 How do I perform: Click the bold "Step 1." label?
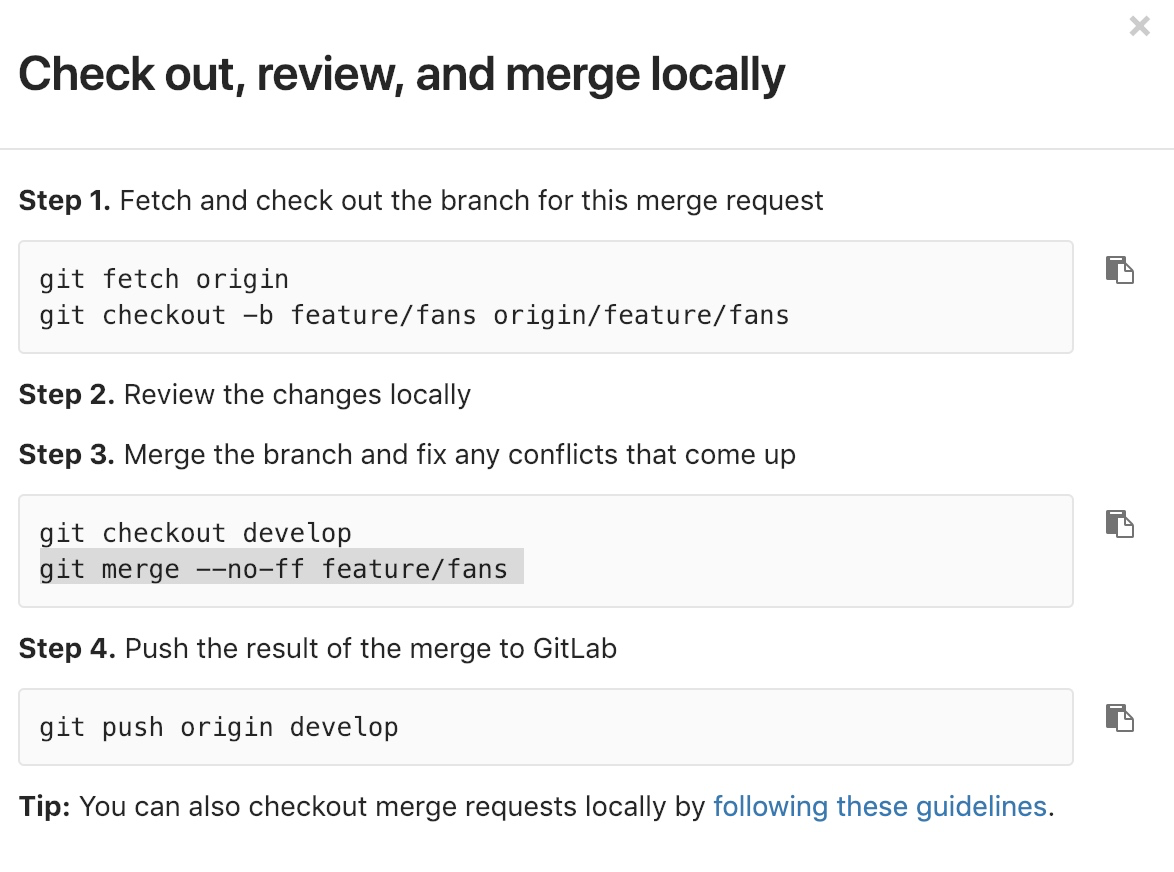[x=65, y=201]
